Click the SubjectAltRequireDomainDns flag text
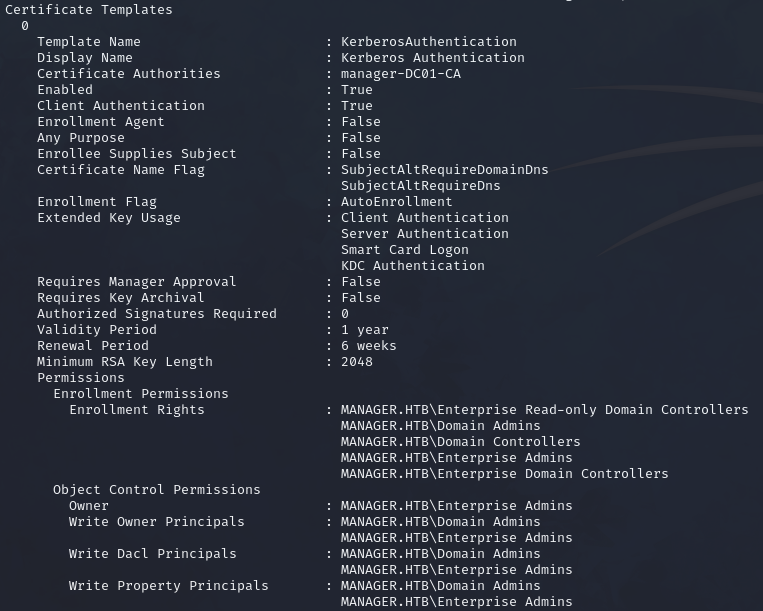Image resolution: width=763 pixels, height=611 pixels. point(444,170)
